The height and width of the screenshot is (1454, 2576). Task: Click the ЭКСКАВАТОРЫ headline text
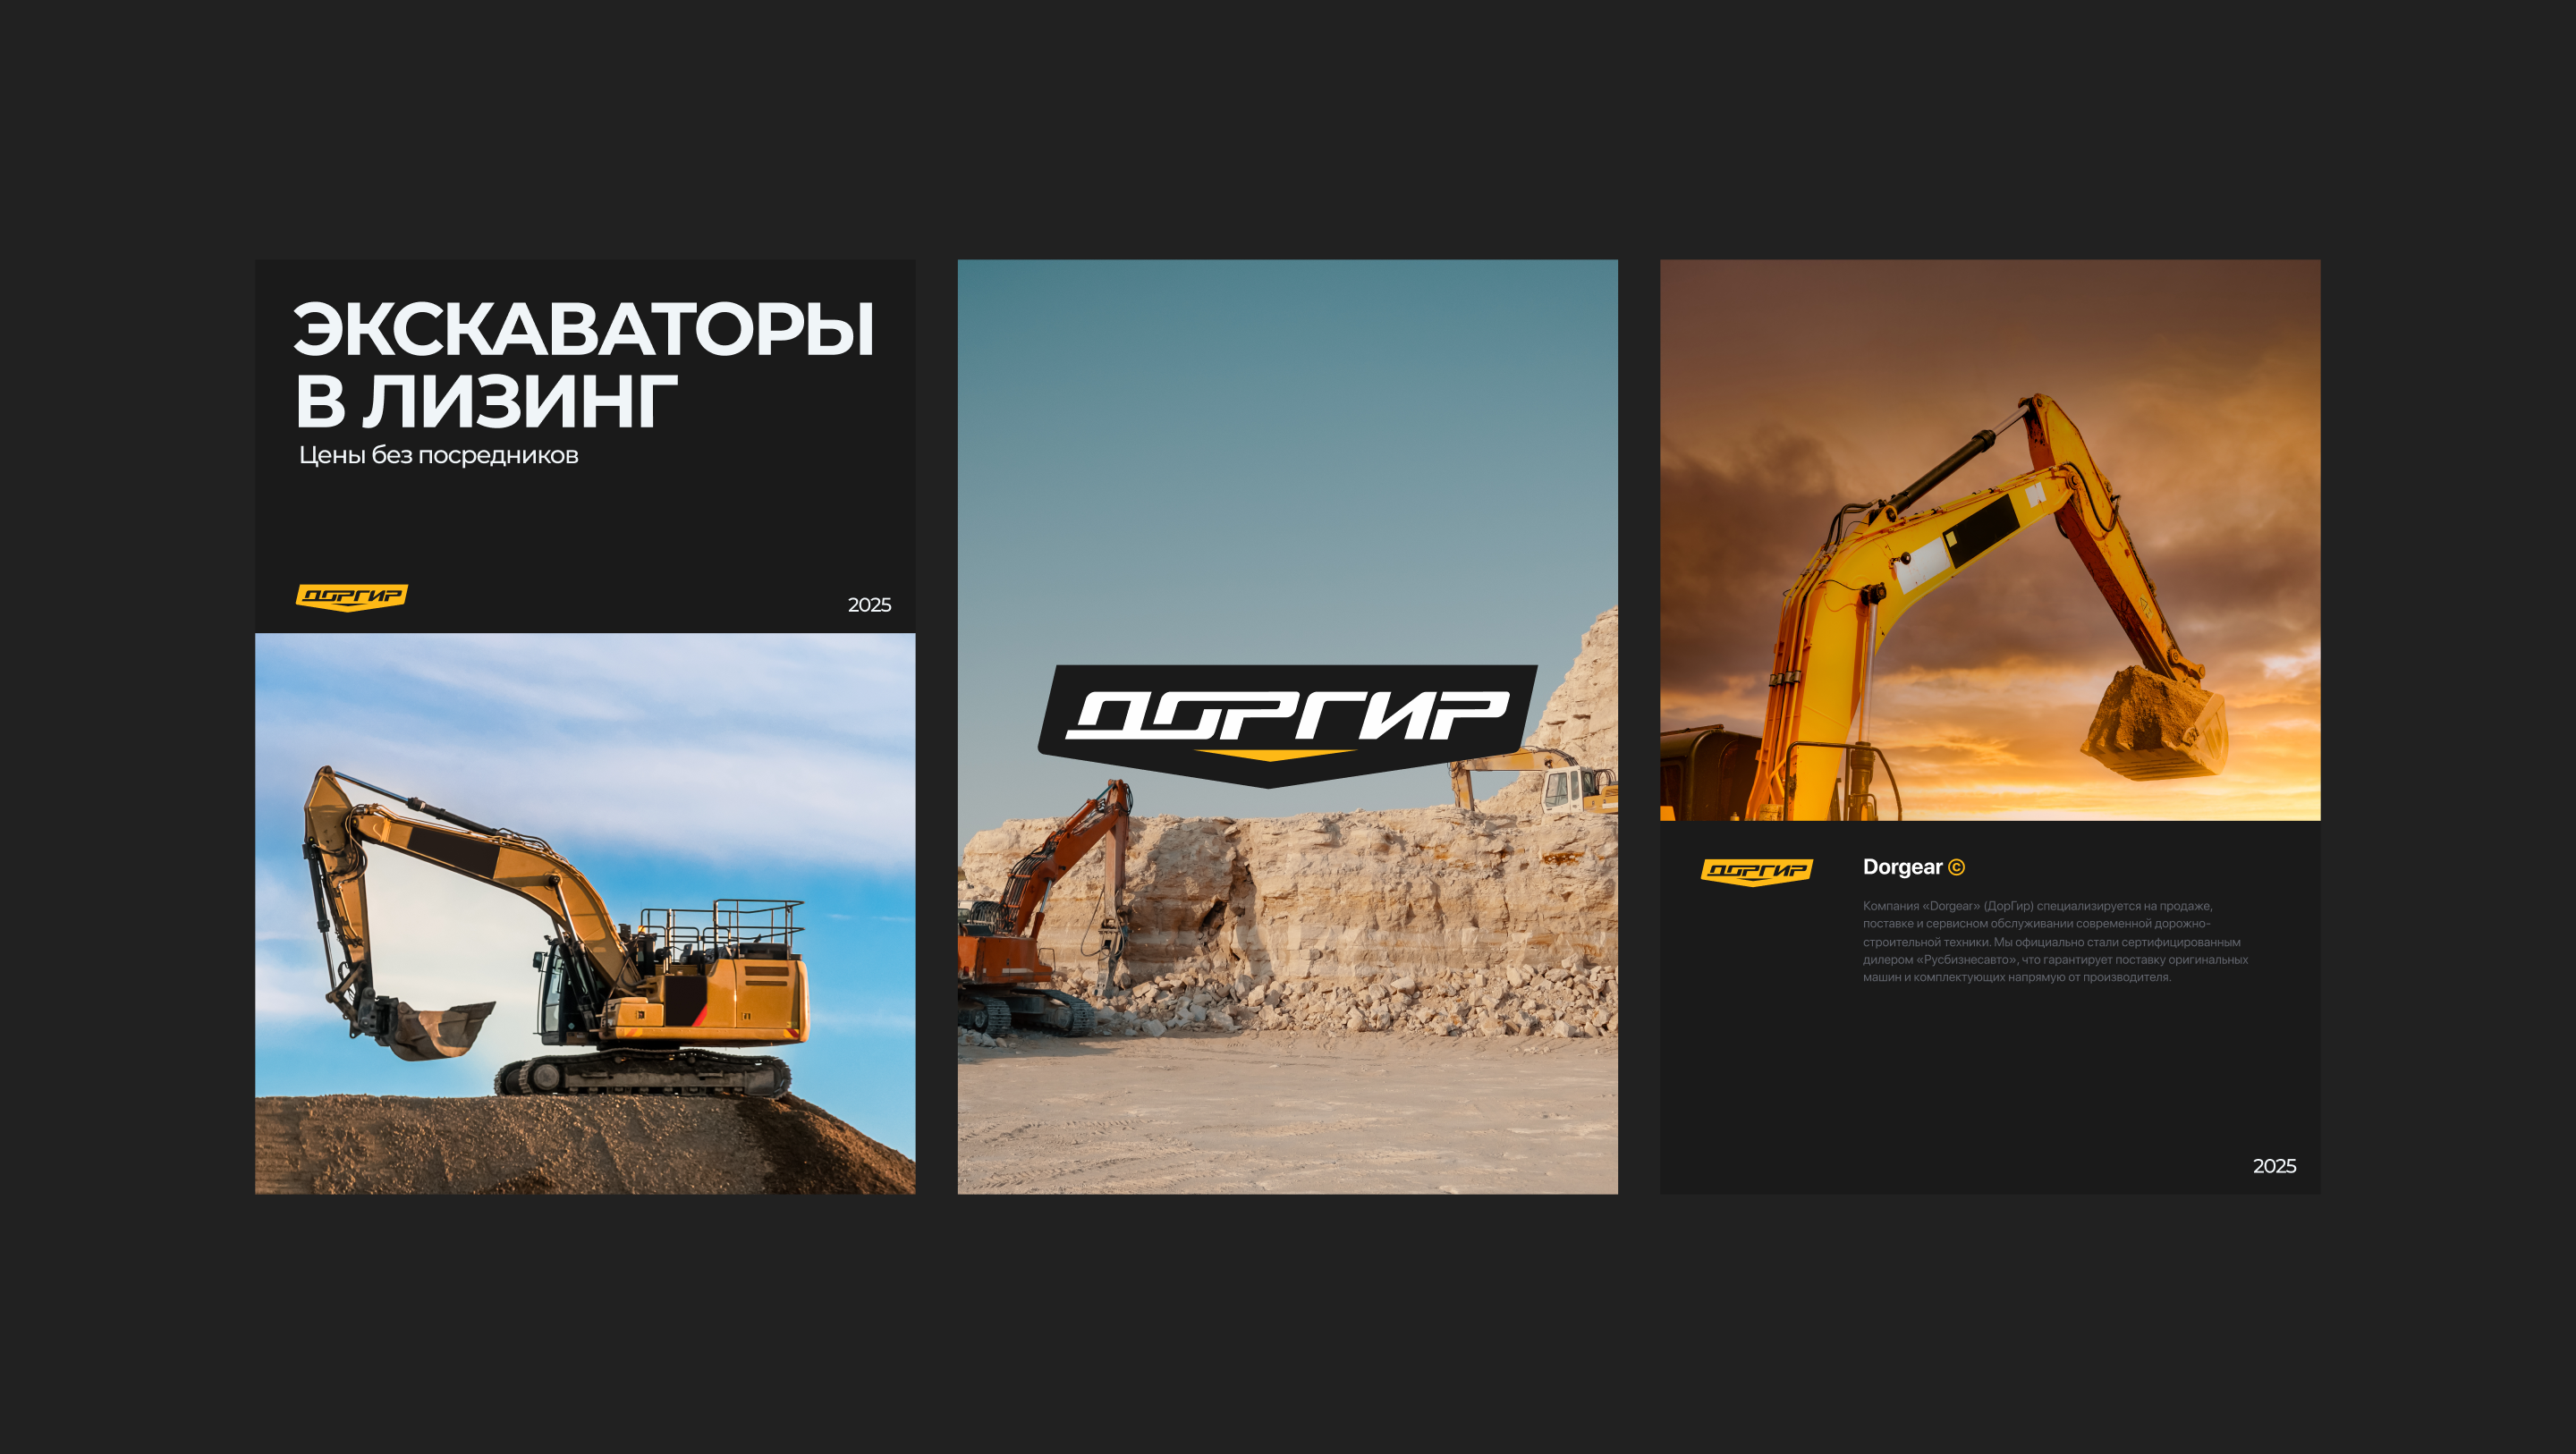click(583, 330)
